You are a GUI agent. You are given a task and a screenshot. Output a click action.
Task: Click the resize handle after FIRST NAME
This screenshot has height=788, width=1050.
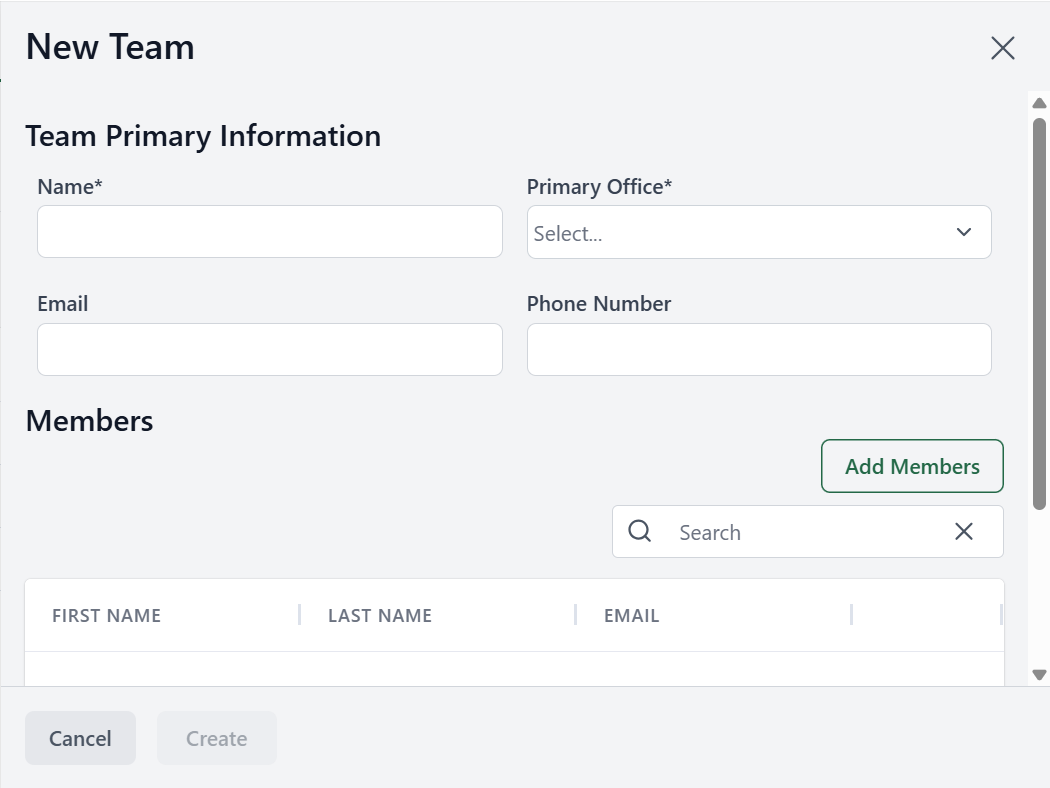point(299,615)
